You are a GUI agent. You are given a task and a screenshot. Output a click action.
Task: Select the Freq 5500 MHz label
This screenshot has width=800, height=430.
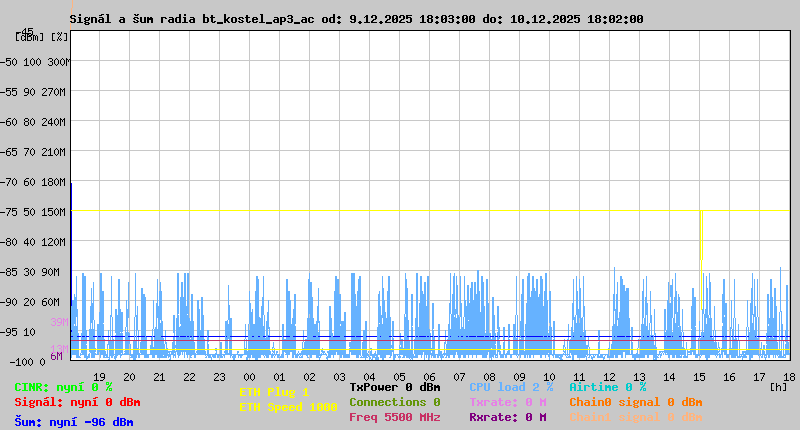tap(394, 417)
